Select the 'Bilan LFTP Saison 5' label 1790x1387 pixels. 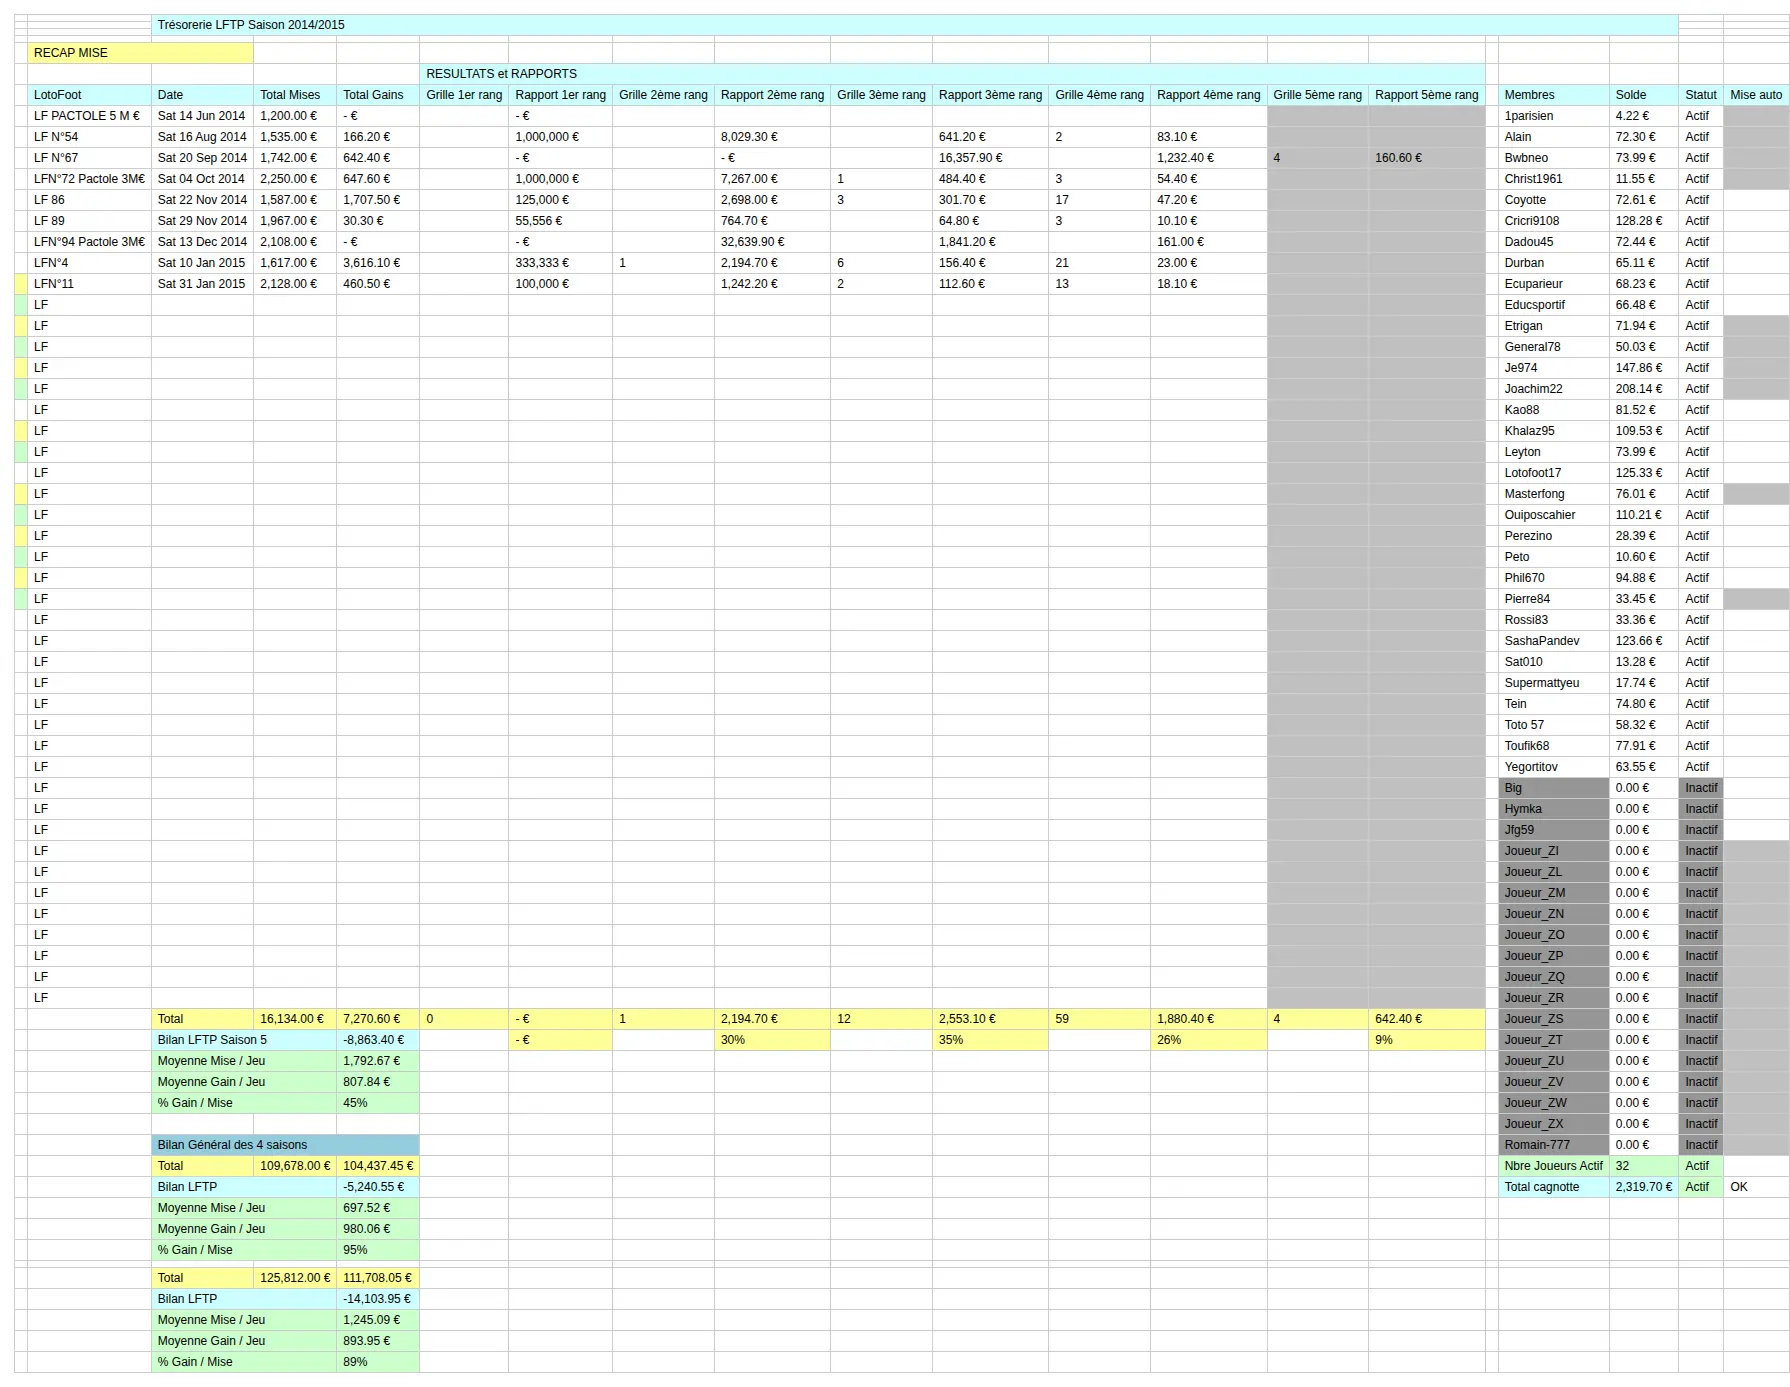coord(244,1040)
